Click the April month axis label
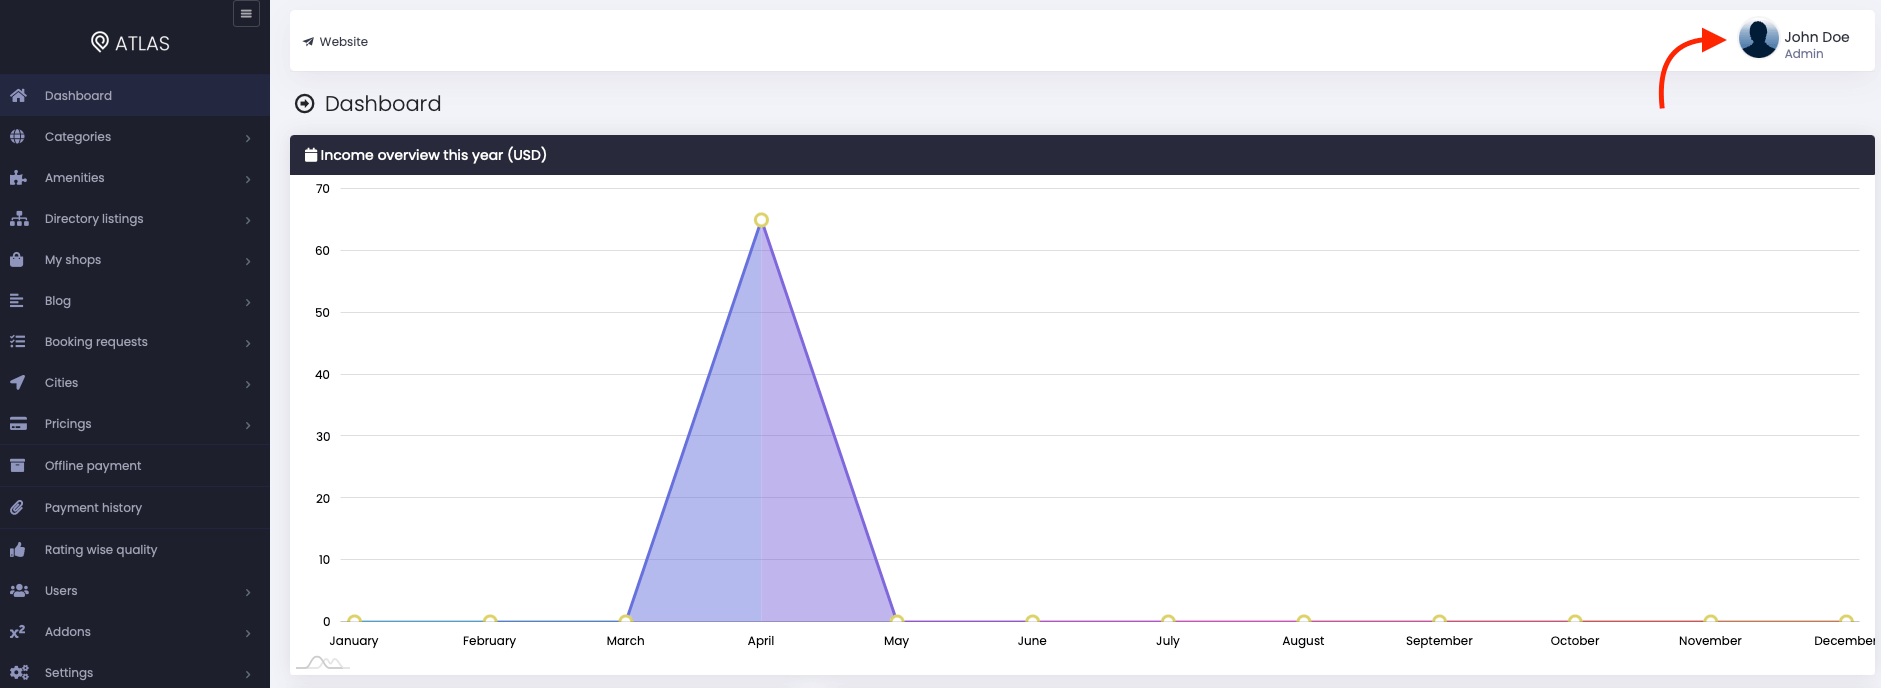1881x688 pixels. click(x=761, y=641)
